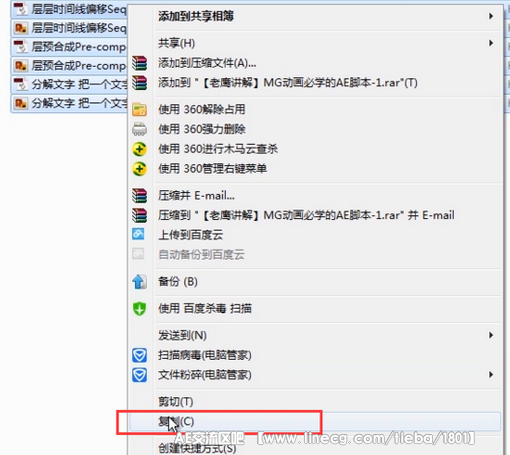Expand the 添加到共享相簿 submenu arrow
This screenshot has height=455, width=510.
point(491,16)
